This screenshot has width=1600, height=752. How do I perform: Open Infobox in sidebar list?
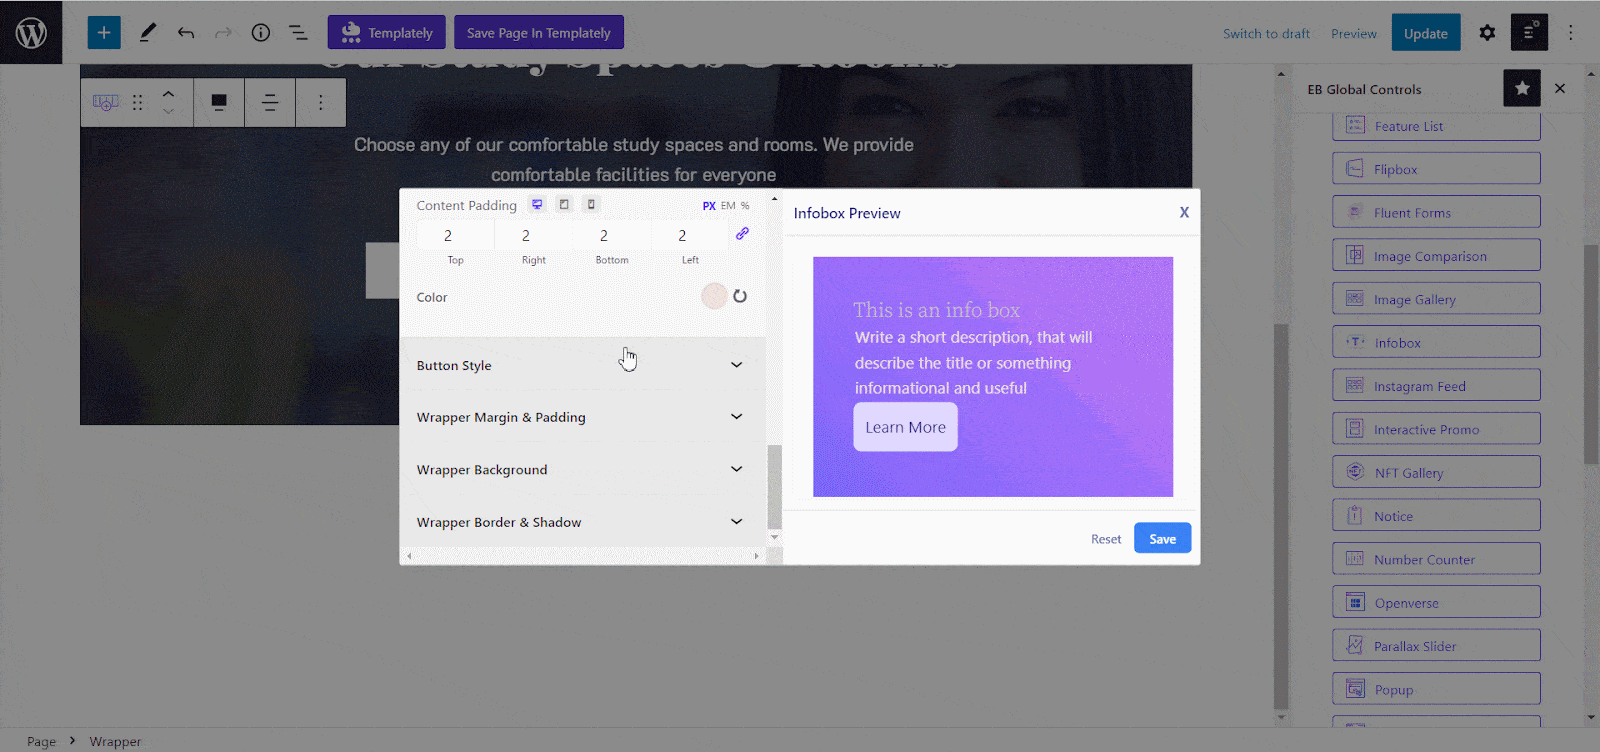click(1436, 342)
